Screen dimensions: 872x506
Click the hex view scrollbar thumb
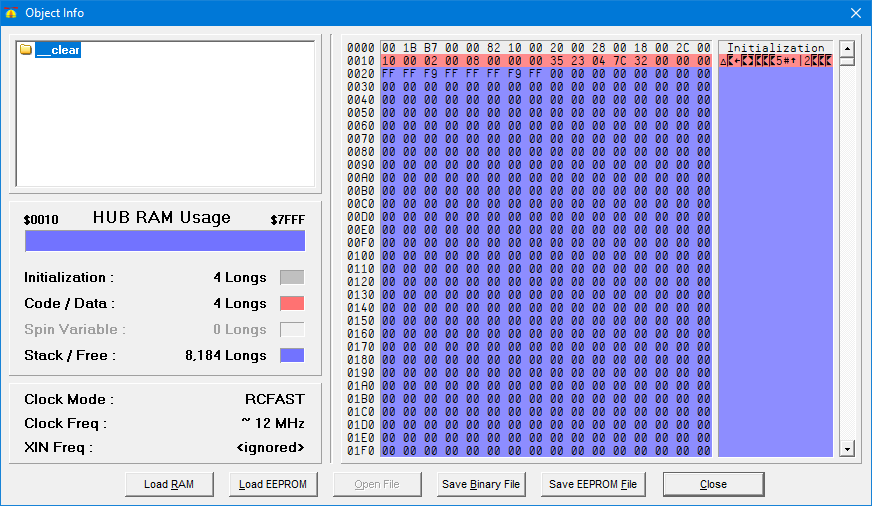(x=847, y=61)
